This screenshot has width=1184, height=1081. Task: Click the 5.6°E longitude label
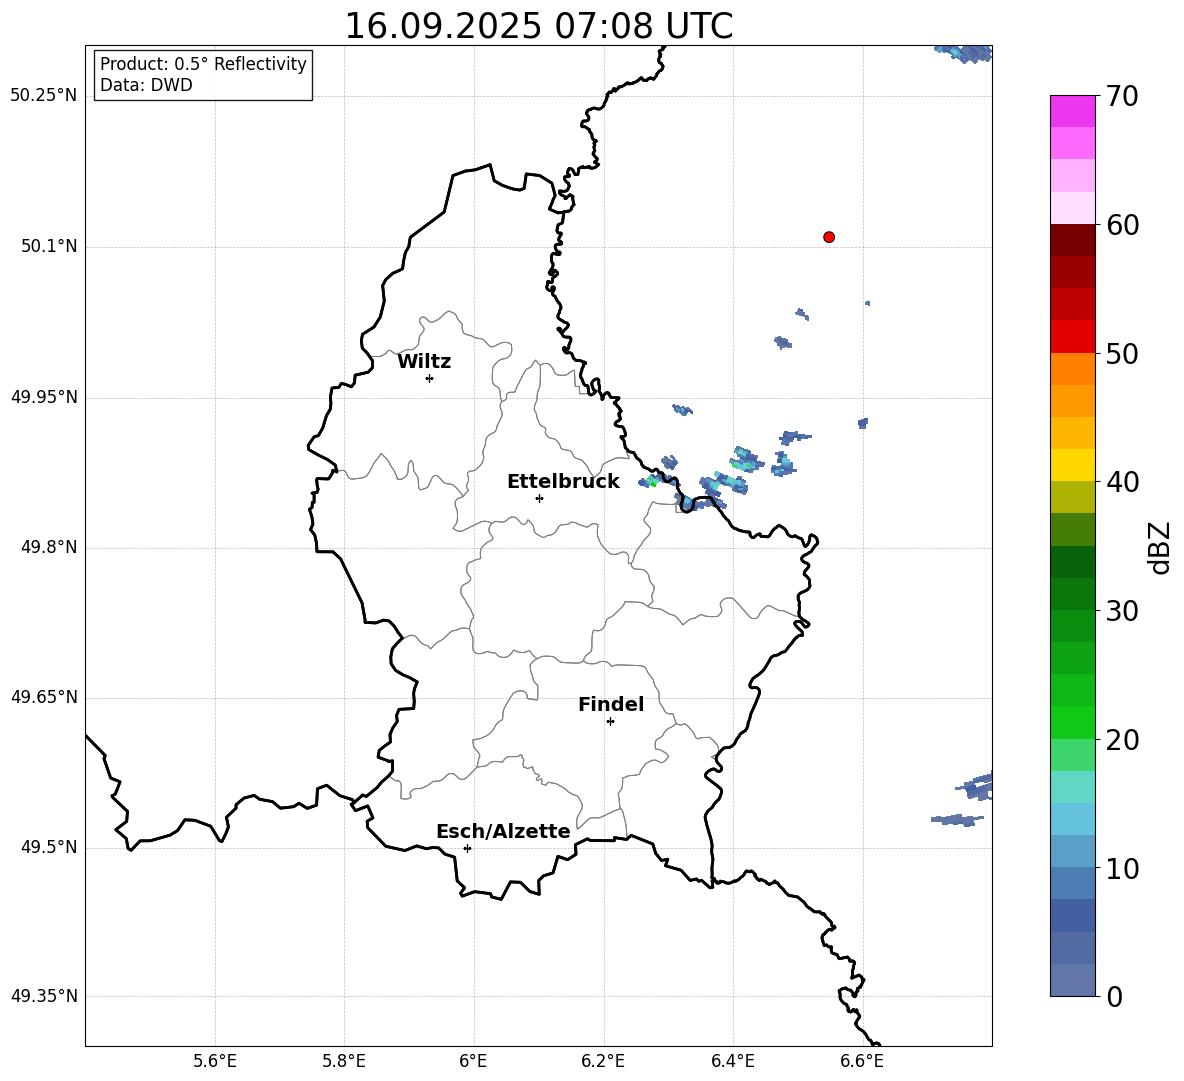point(215,1061)
